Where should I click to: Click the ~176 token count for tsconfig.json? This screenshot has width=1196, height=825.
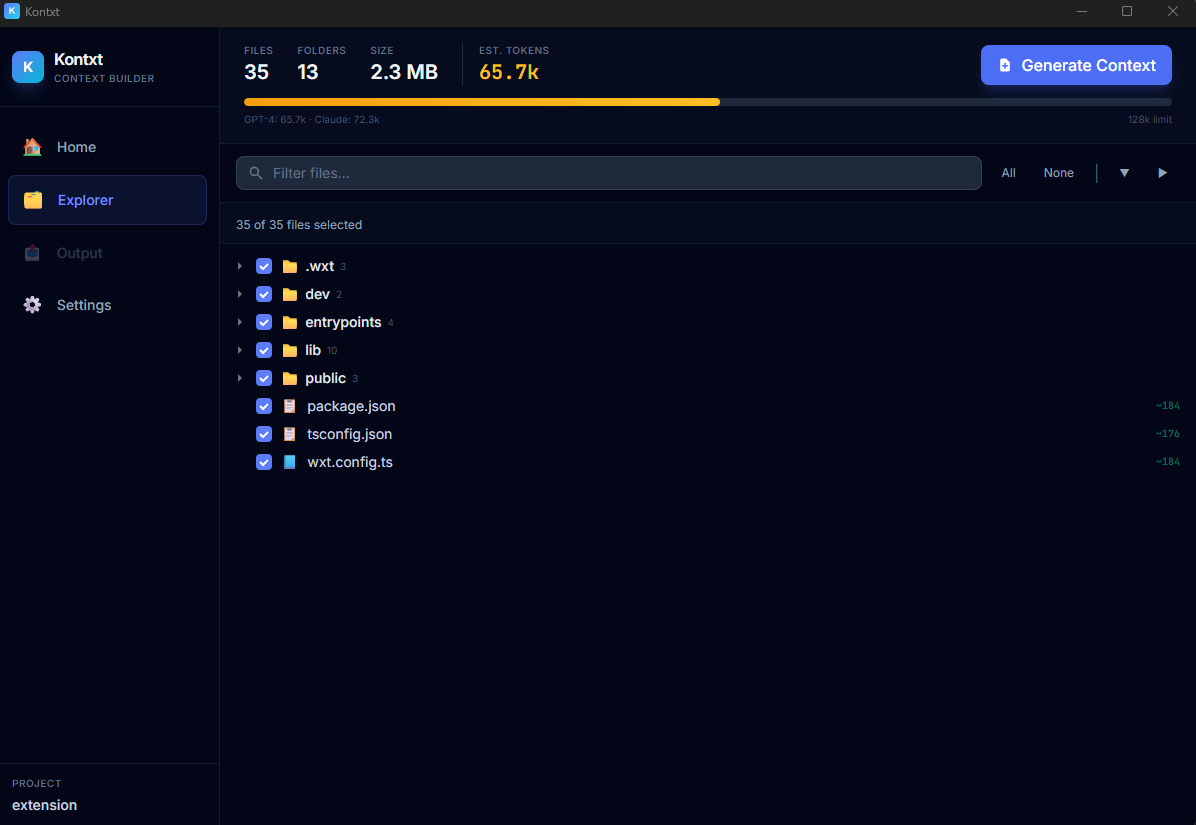click(1168, 434)
